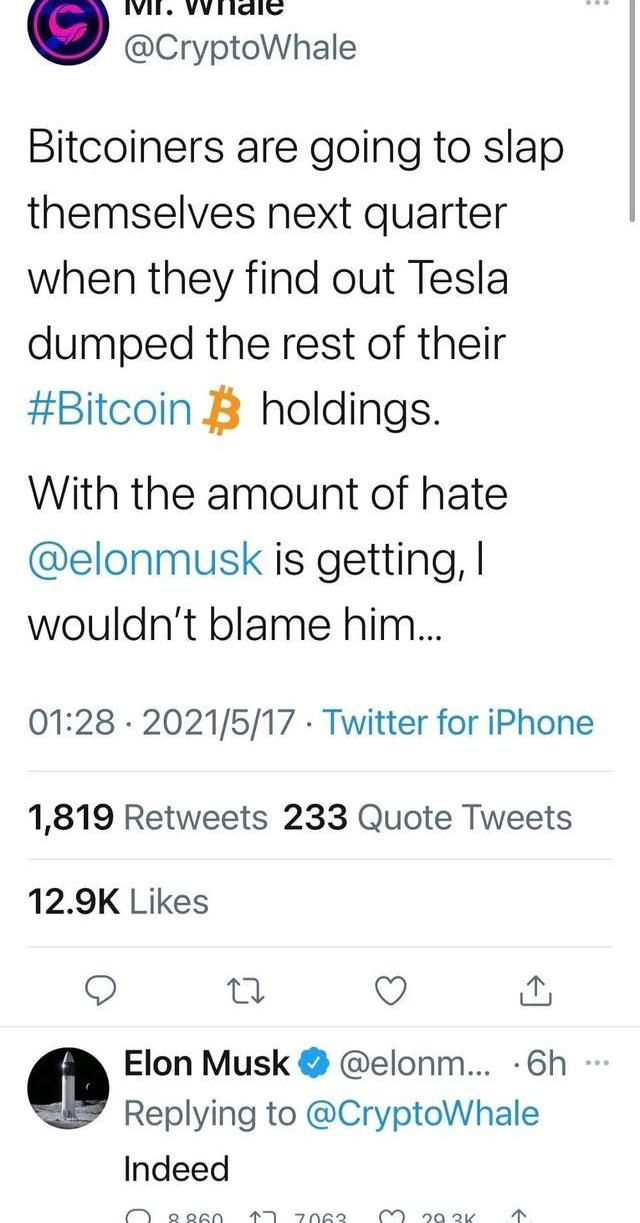This screenshot has height=1223, width=640.
Task: Reply to Mr. Whale's tweet via comment icon
Action: tap(100, 989)
